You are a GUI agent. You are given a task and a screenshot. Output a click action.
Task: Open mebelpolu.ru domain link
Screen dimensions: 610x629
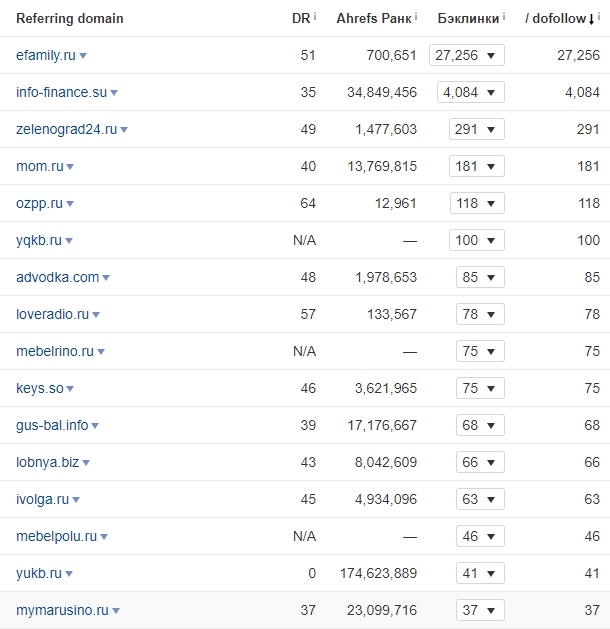click(x=57, y=536)
